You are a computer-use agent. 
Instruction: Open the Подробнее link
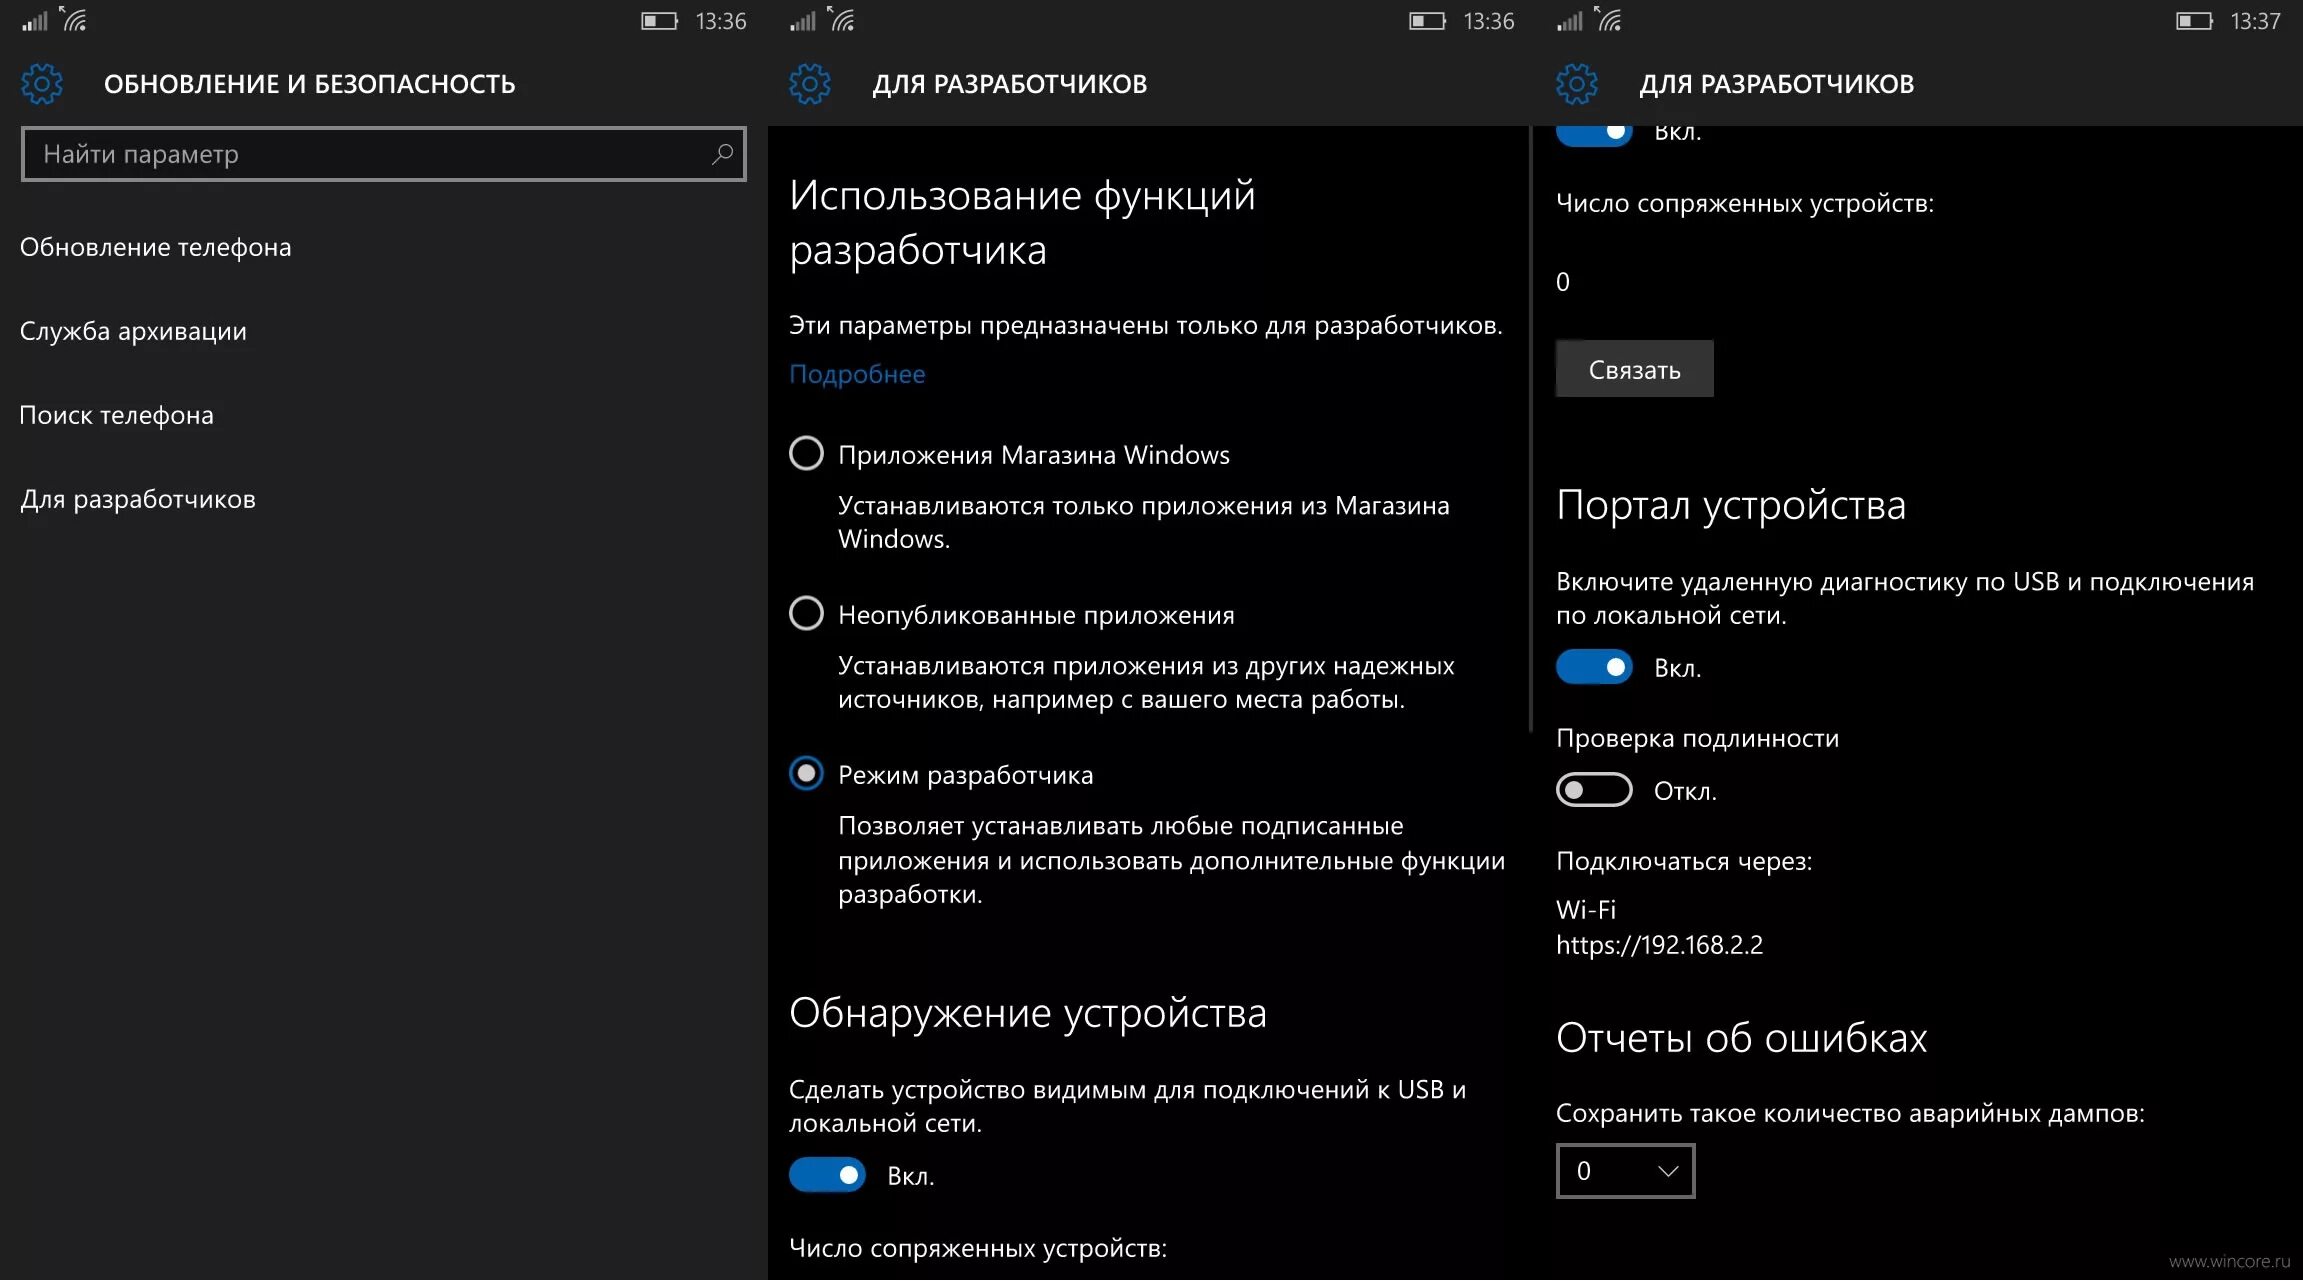[857, 374]
